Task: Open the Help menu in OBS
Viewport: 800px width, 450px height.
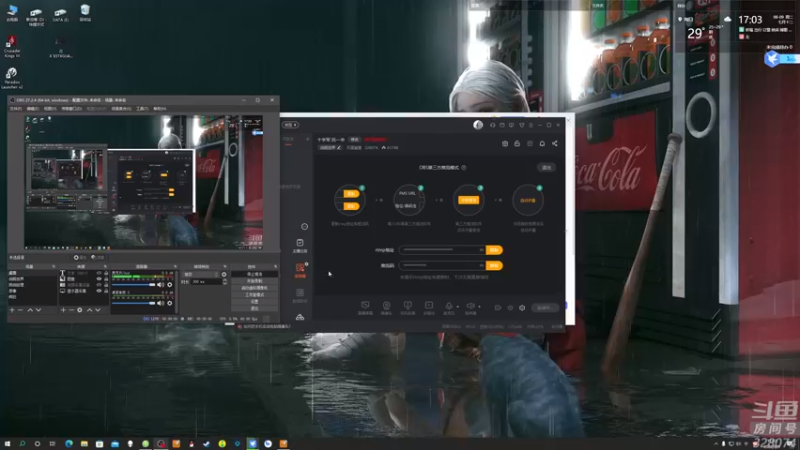Action: [160, 108]
